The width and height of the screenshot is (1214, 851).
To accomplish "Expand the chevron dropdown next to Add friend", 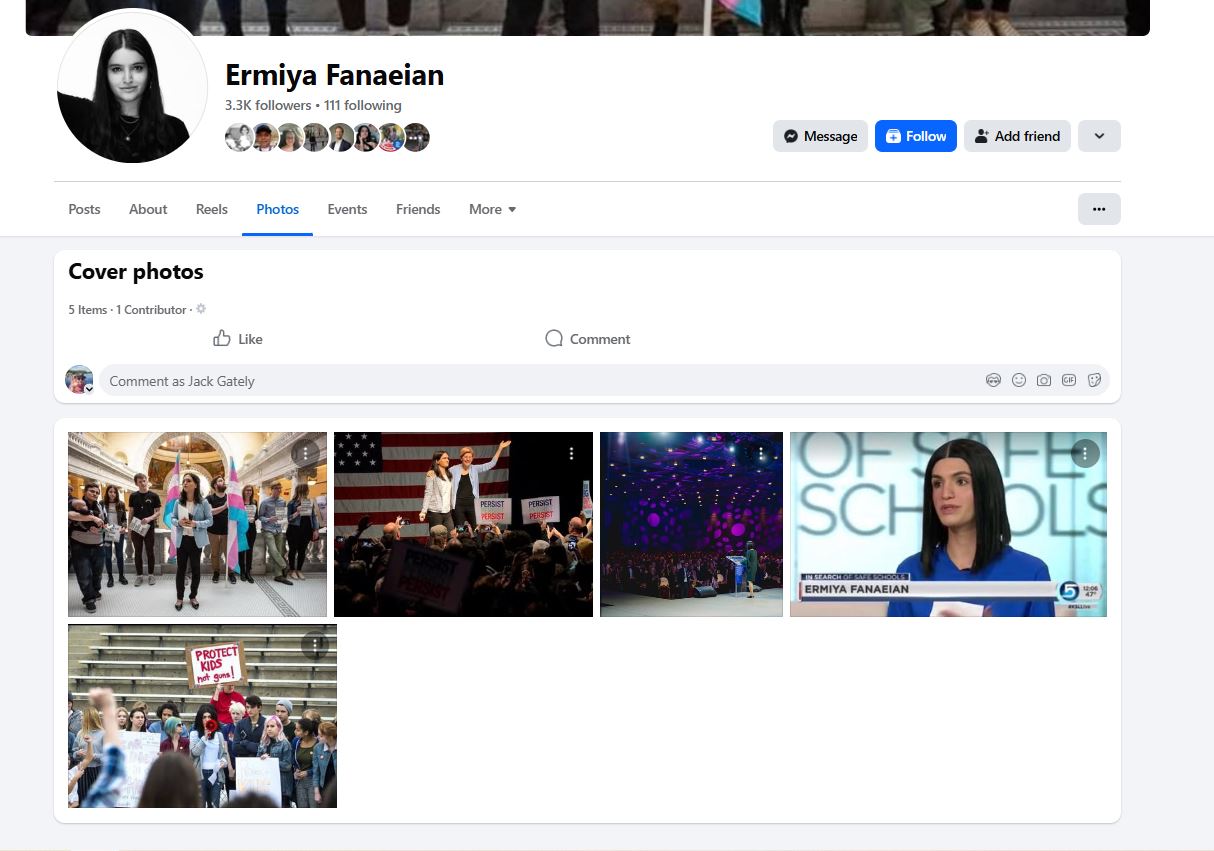I will point(1099,136).
